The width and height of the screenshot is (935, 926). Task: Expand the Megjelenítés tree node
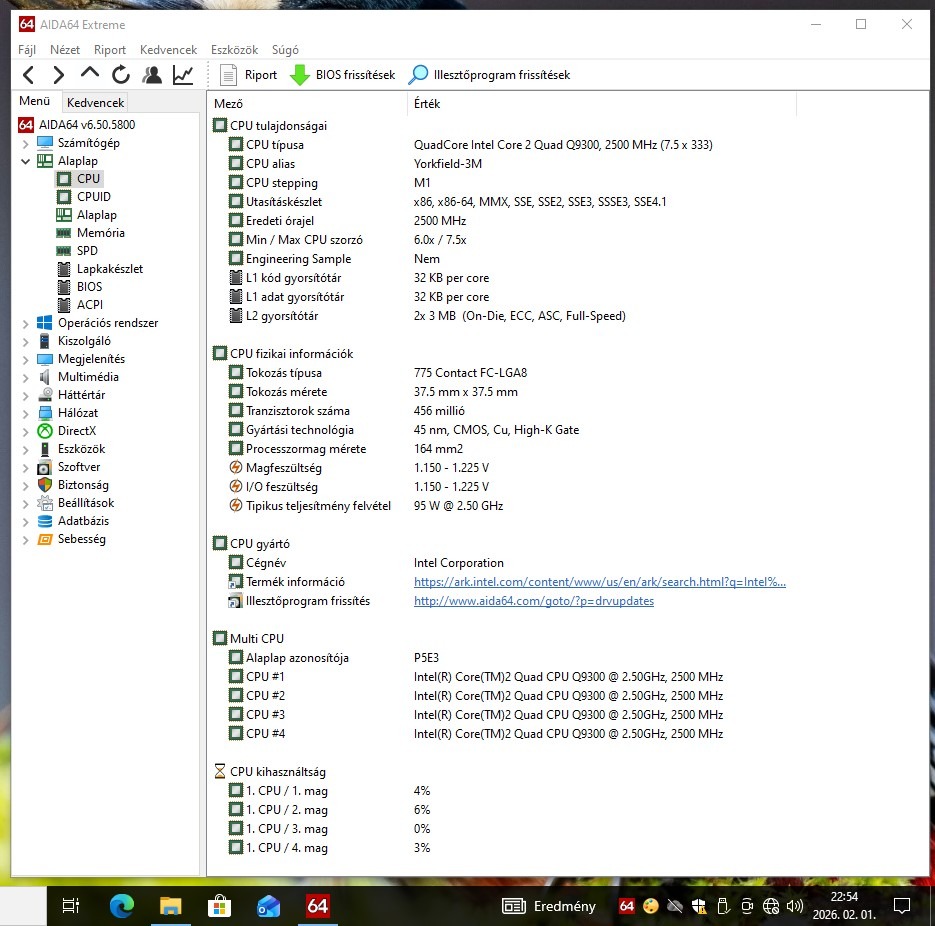(x=25, y=360)
